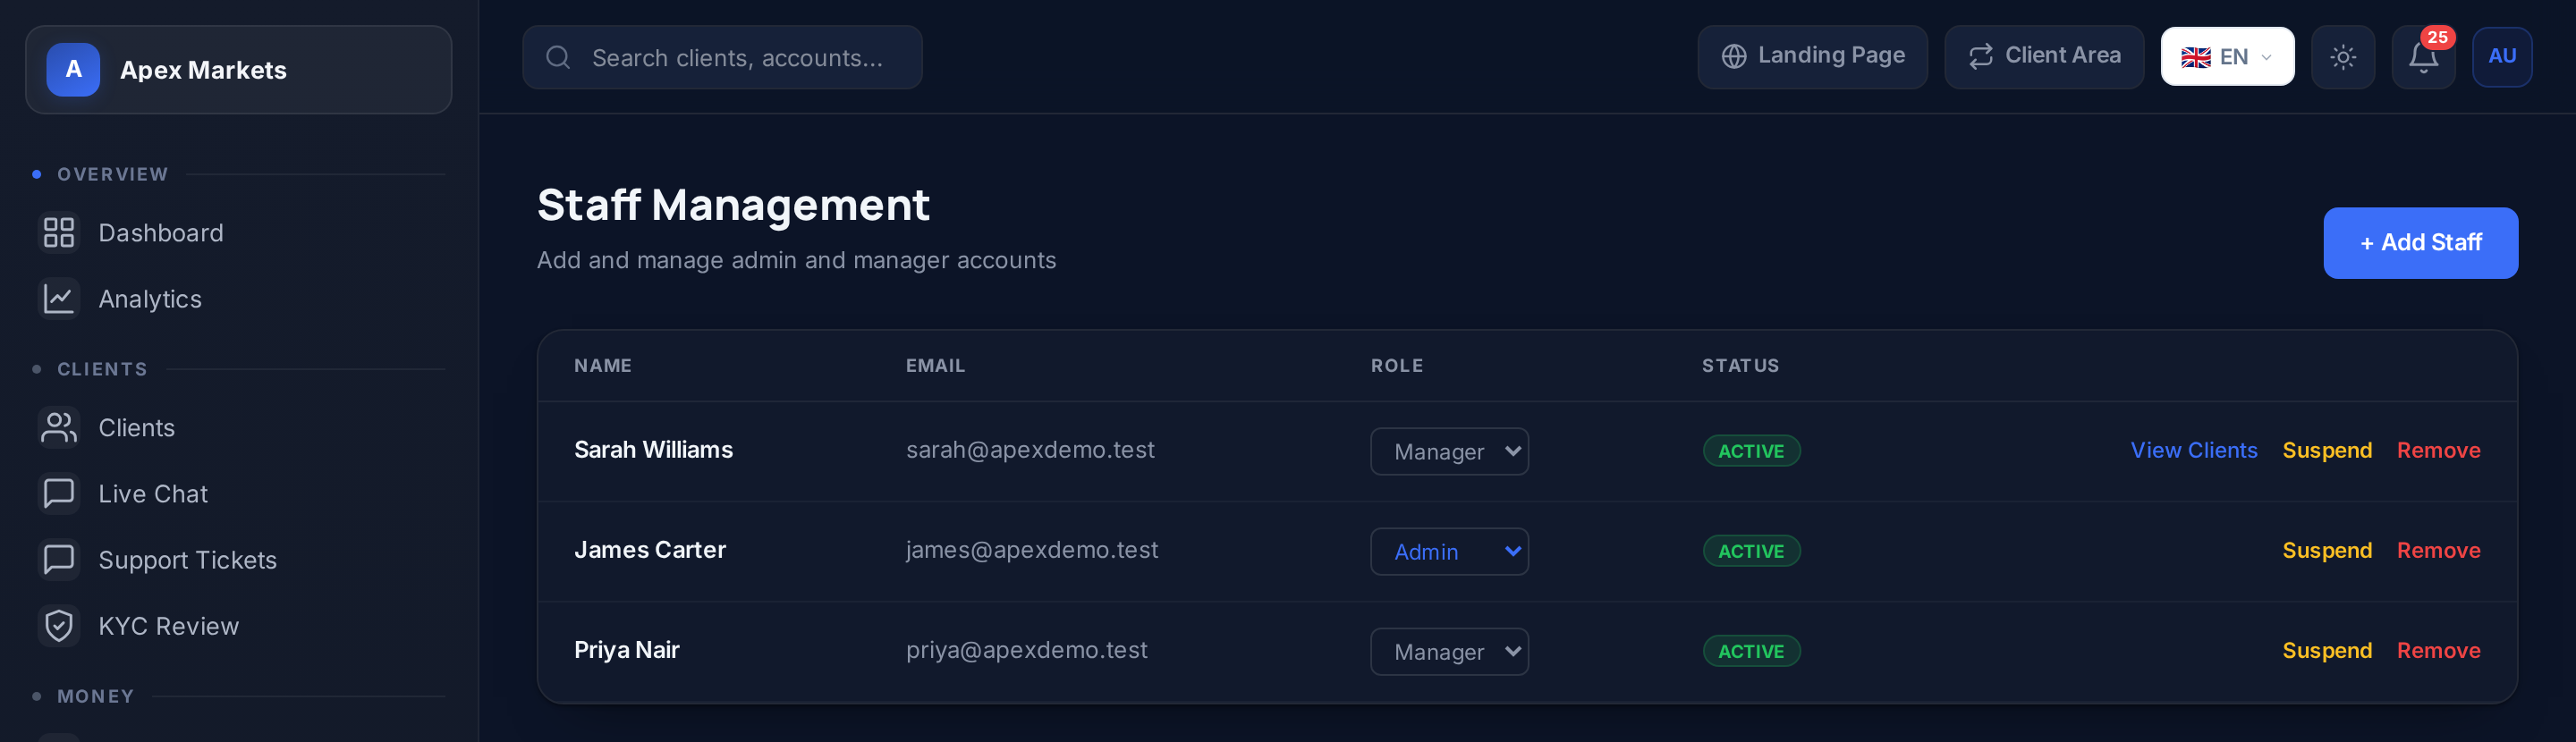Screen dimensions: 2576x742
Task: Click the name Priya Nair
Action: pos(627,651)
